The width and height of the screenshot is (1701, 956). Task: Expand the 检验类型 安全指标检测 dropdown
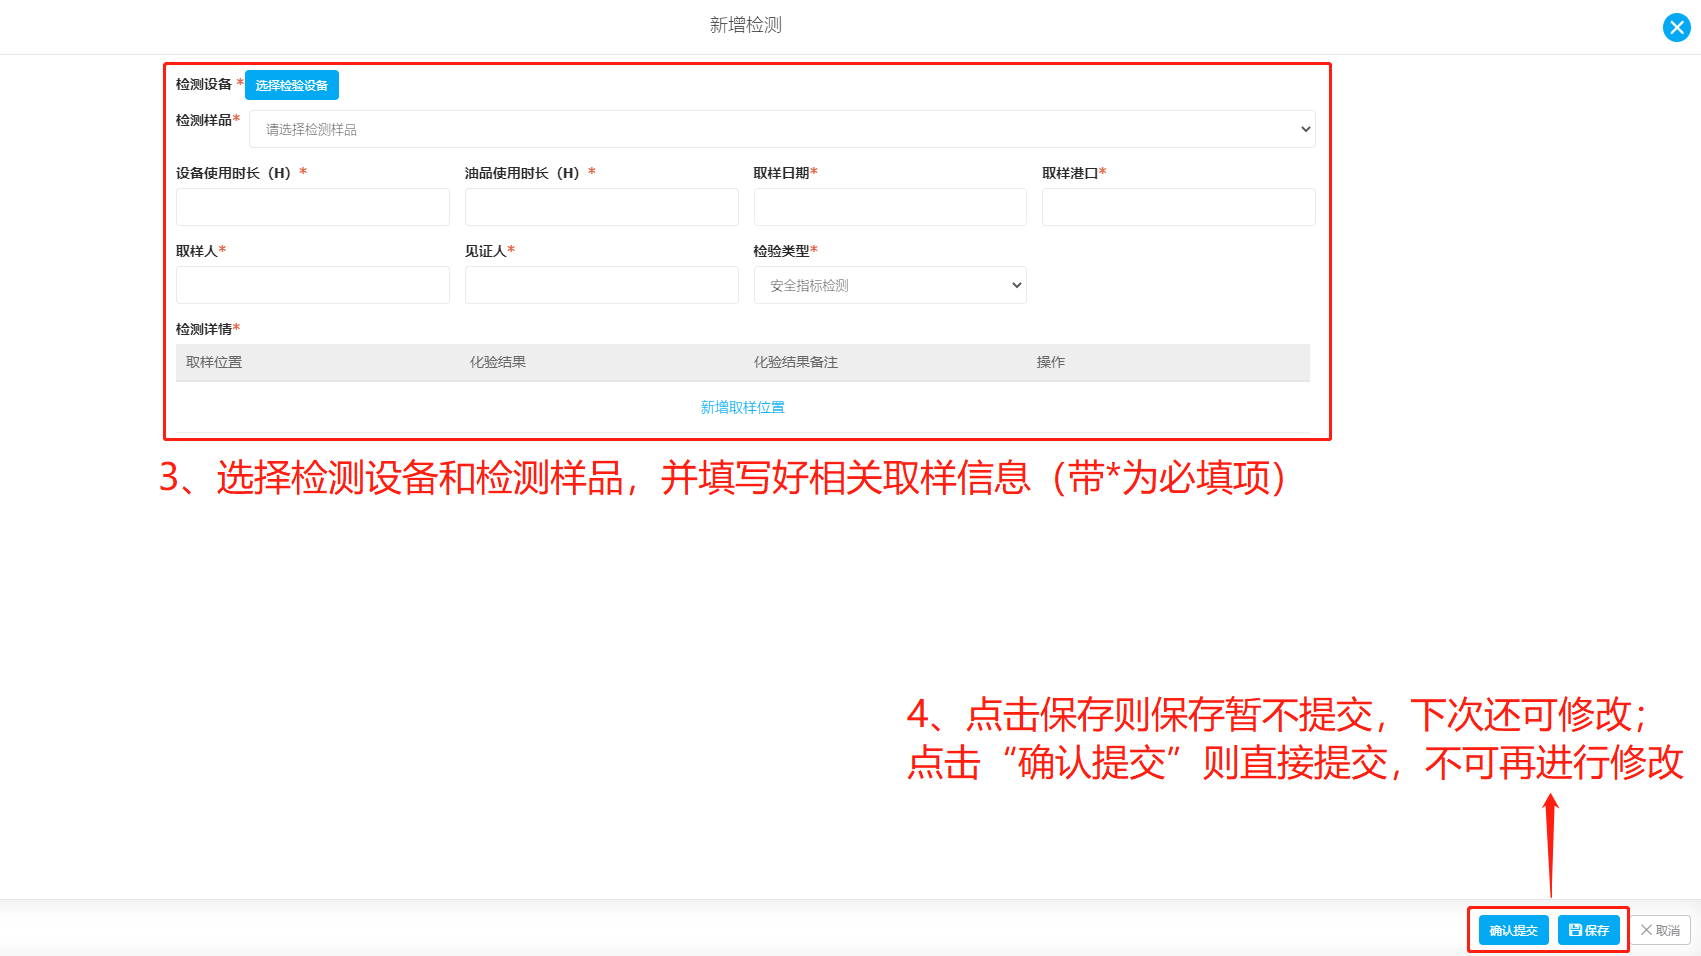(890, 285)
